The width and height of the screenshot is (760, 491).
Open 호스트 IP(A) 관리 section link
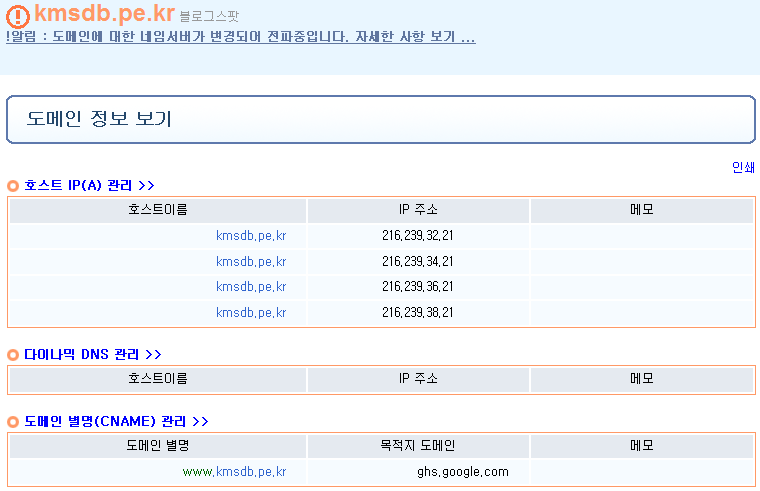pyautogui.click(x=89, y=186)
